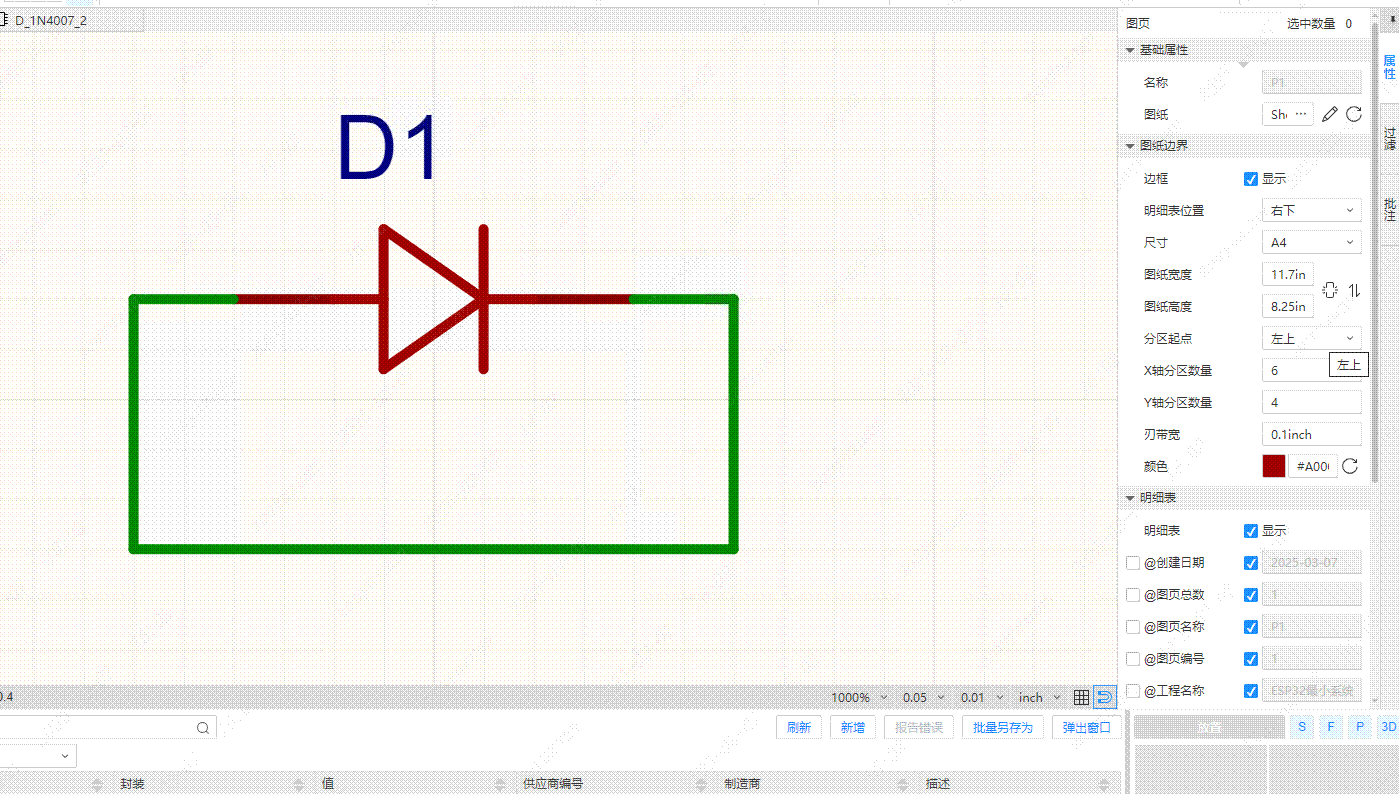Toggle the 明细表 显示 checkbox
The height and width of the screenshot is (794, 1399).
click(1250, 531)
